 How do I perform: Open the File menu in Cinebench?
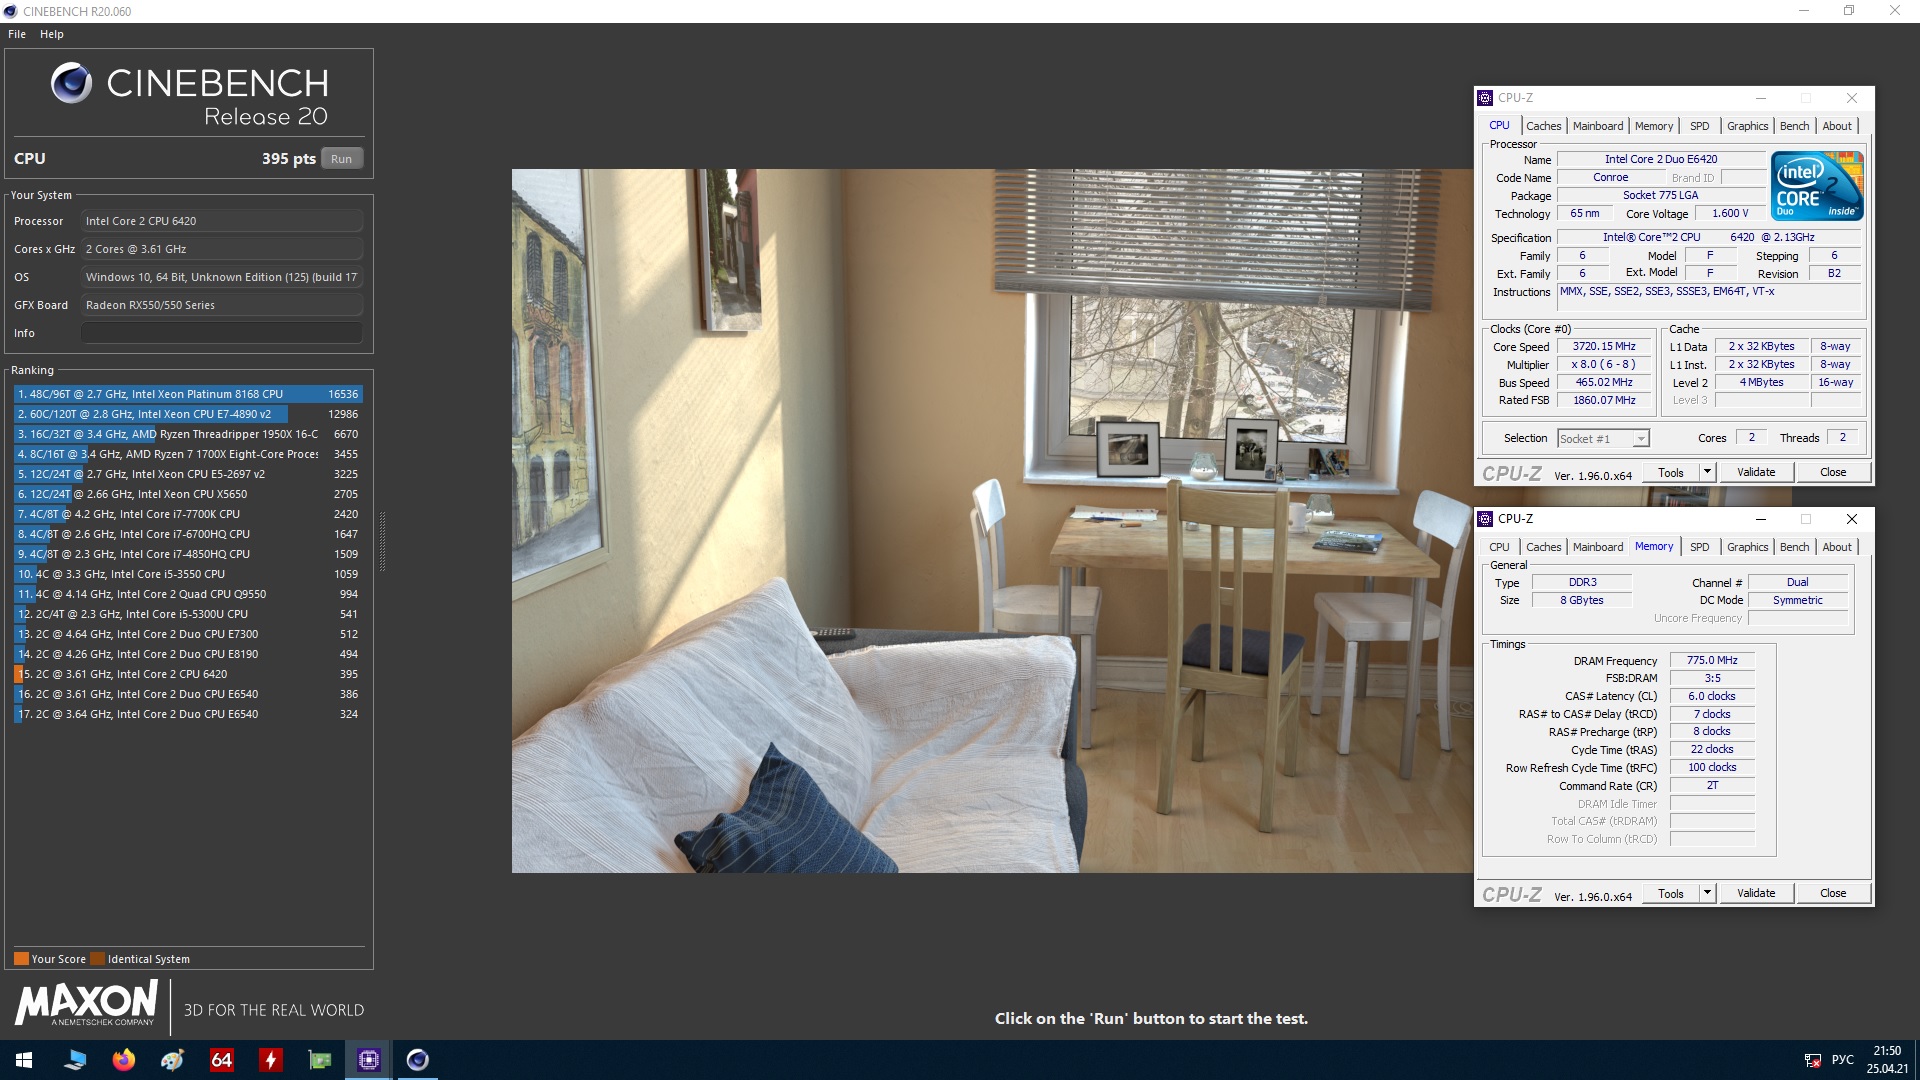[17, 34]
